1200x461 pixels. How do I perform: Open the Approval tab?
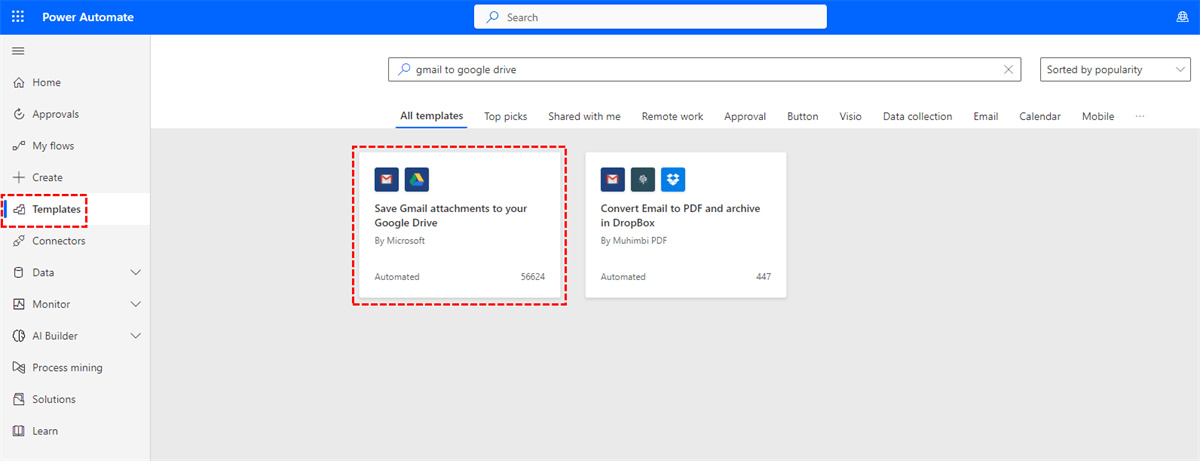[x=745, y=116]
